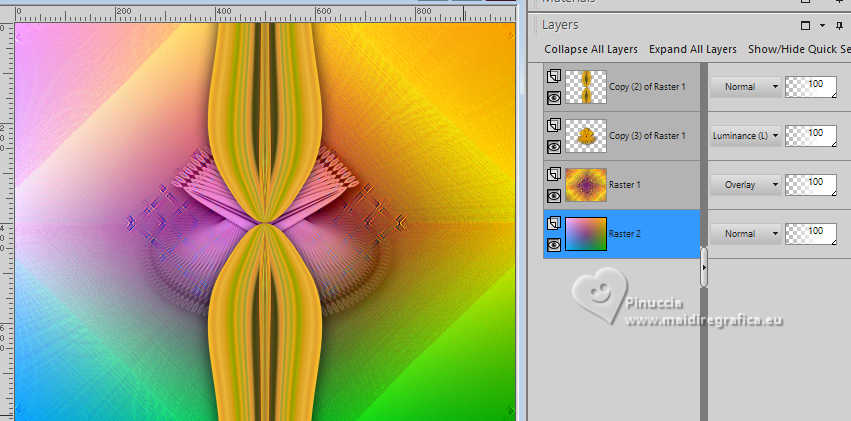This screenshot has width=851, height=421.
Task: Click Collapse All Layers
Action: [591, 49]
